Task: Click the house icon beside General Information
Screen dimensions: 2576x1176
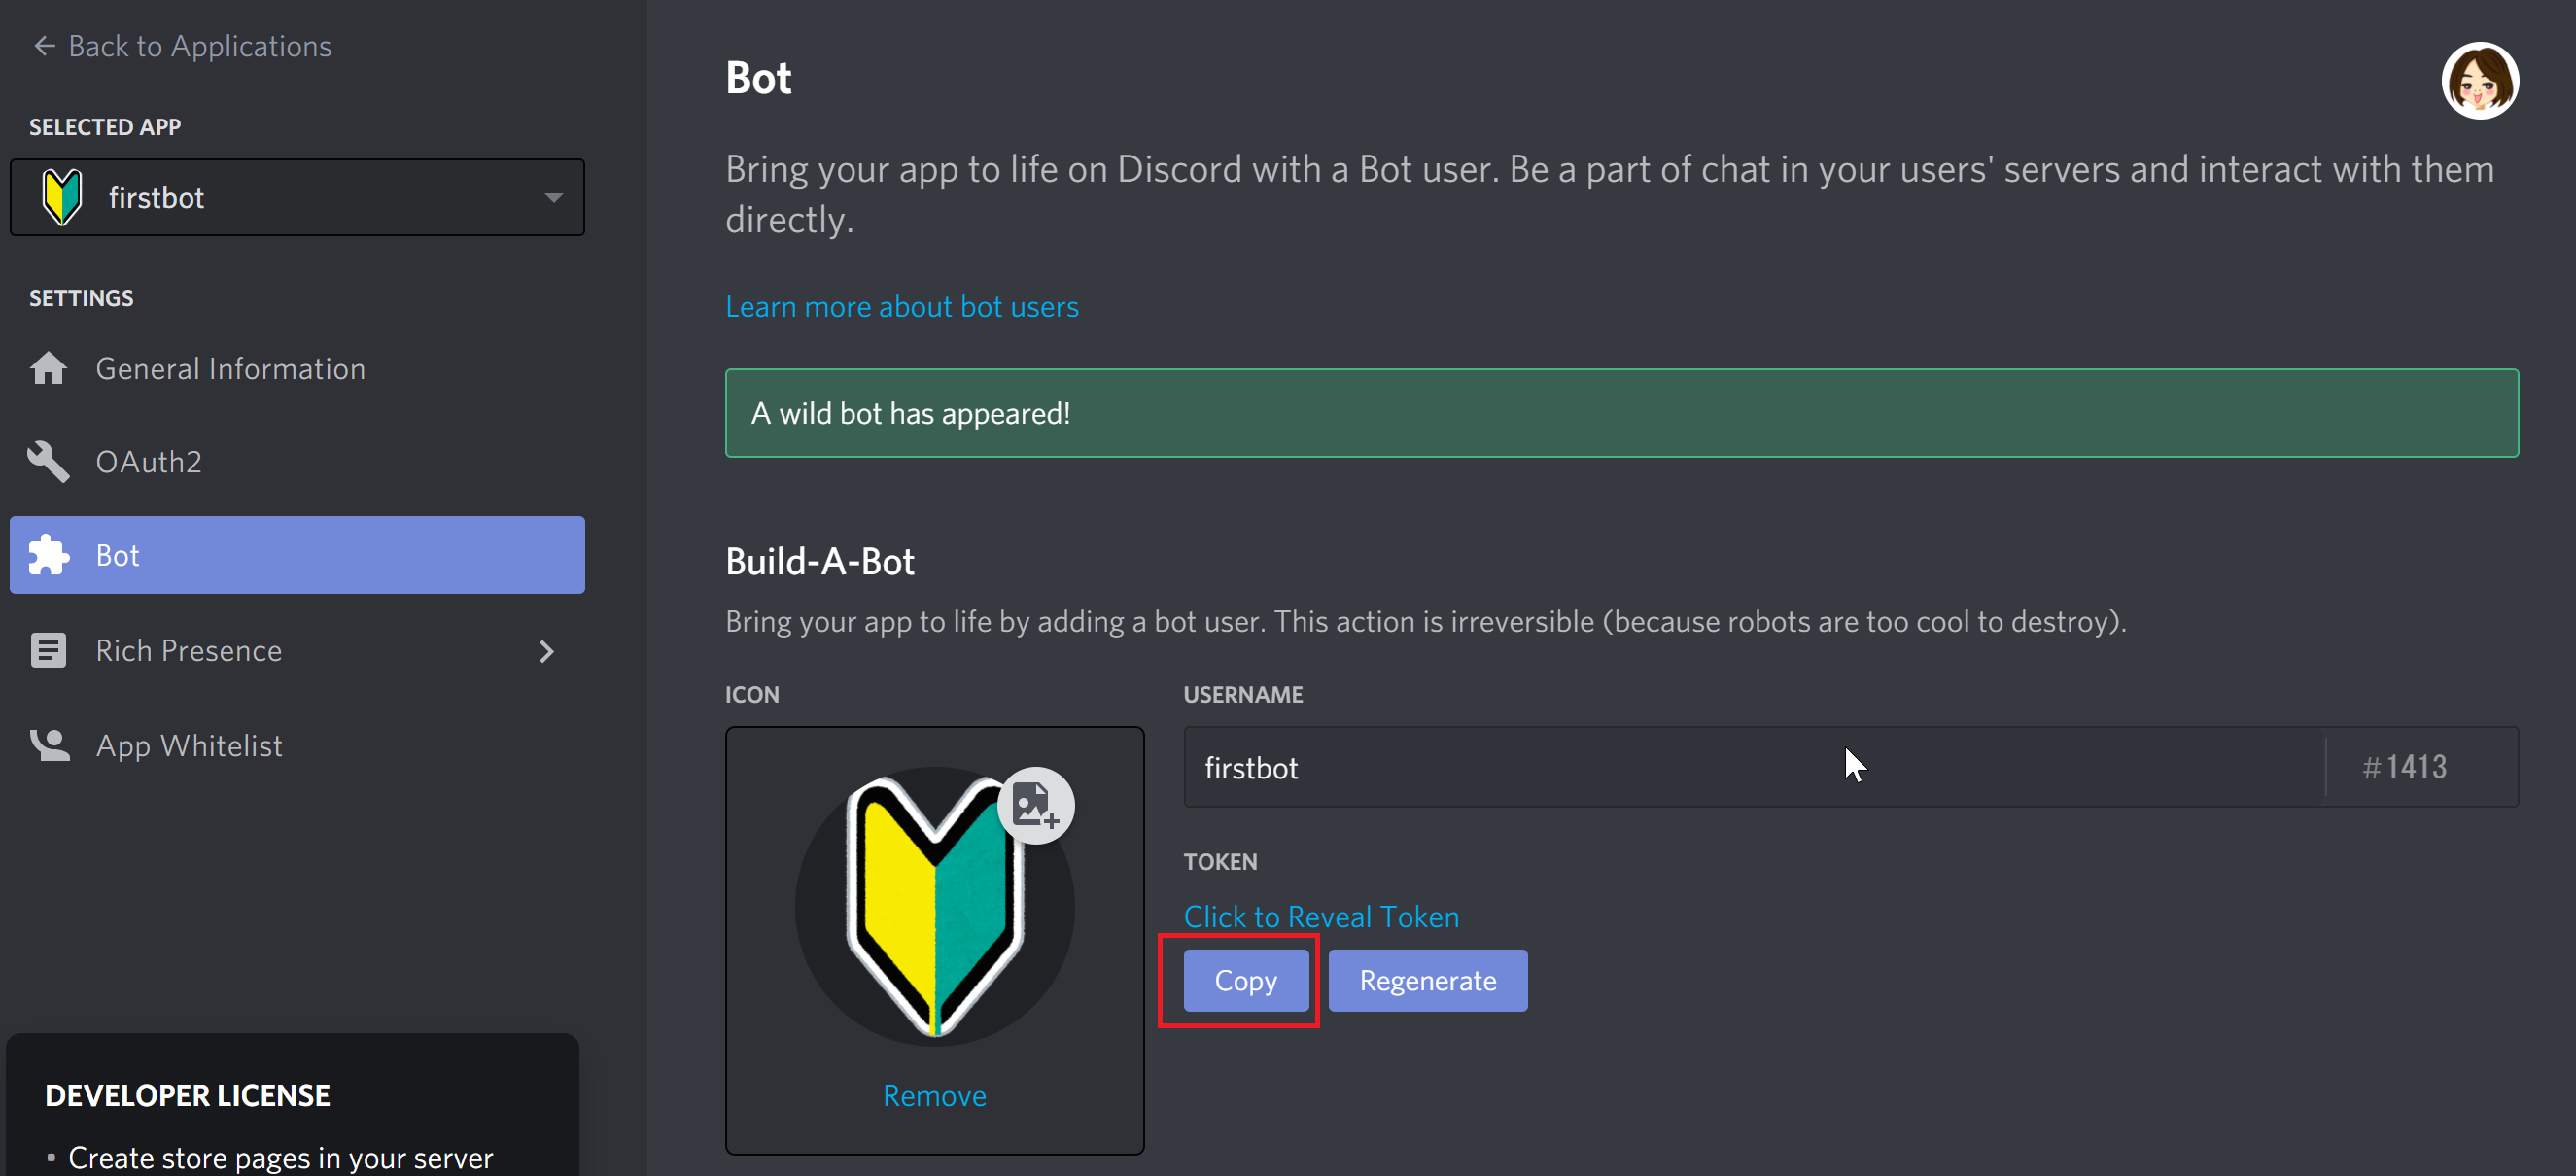Action: (48, 369)
